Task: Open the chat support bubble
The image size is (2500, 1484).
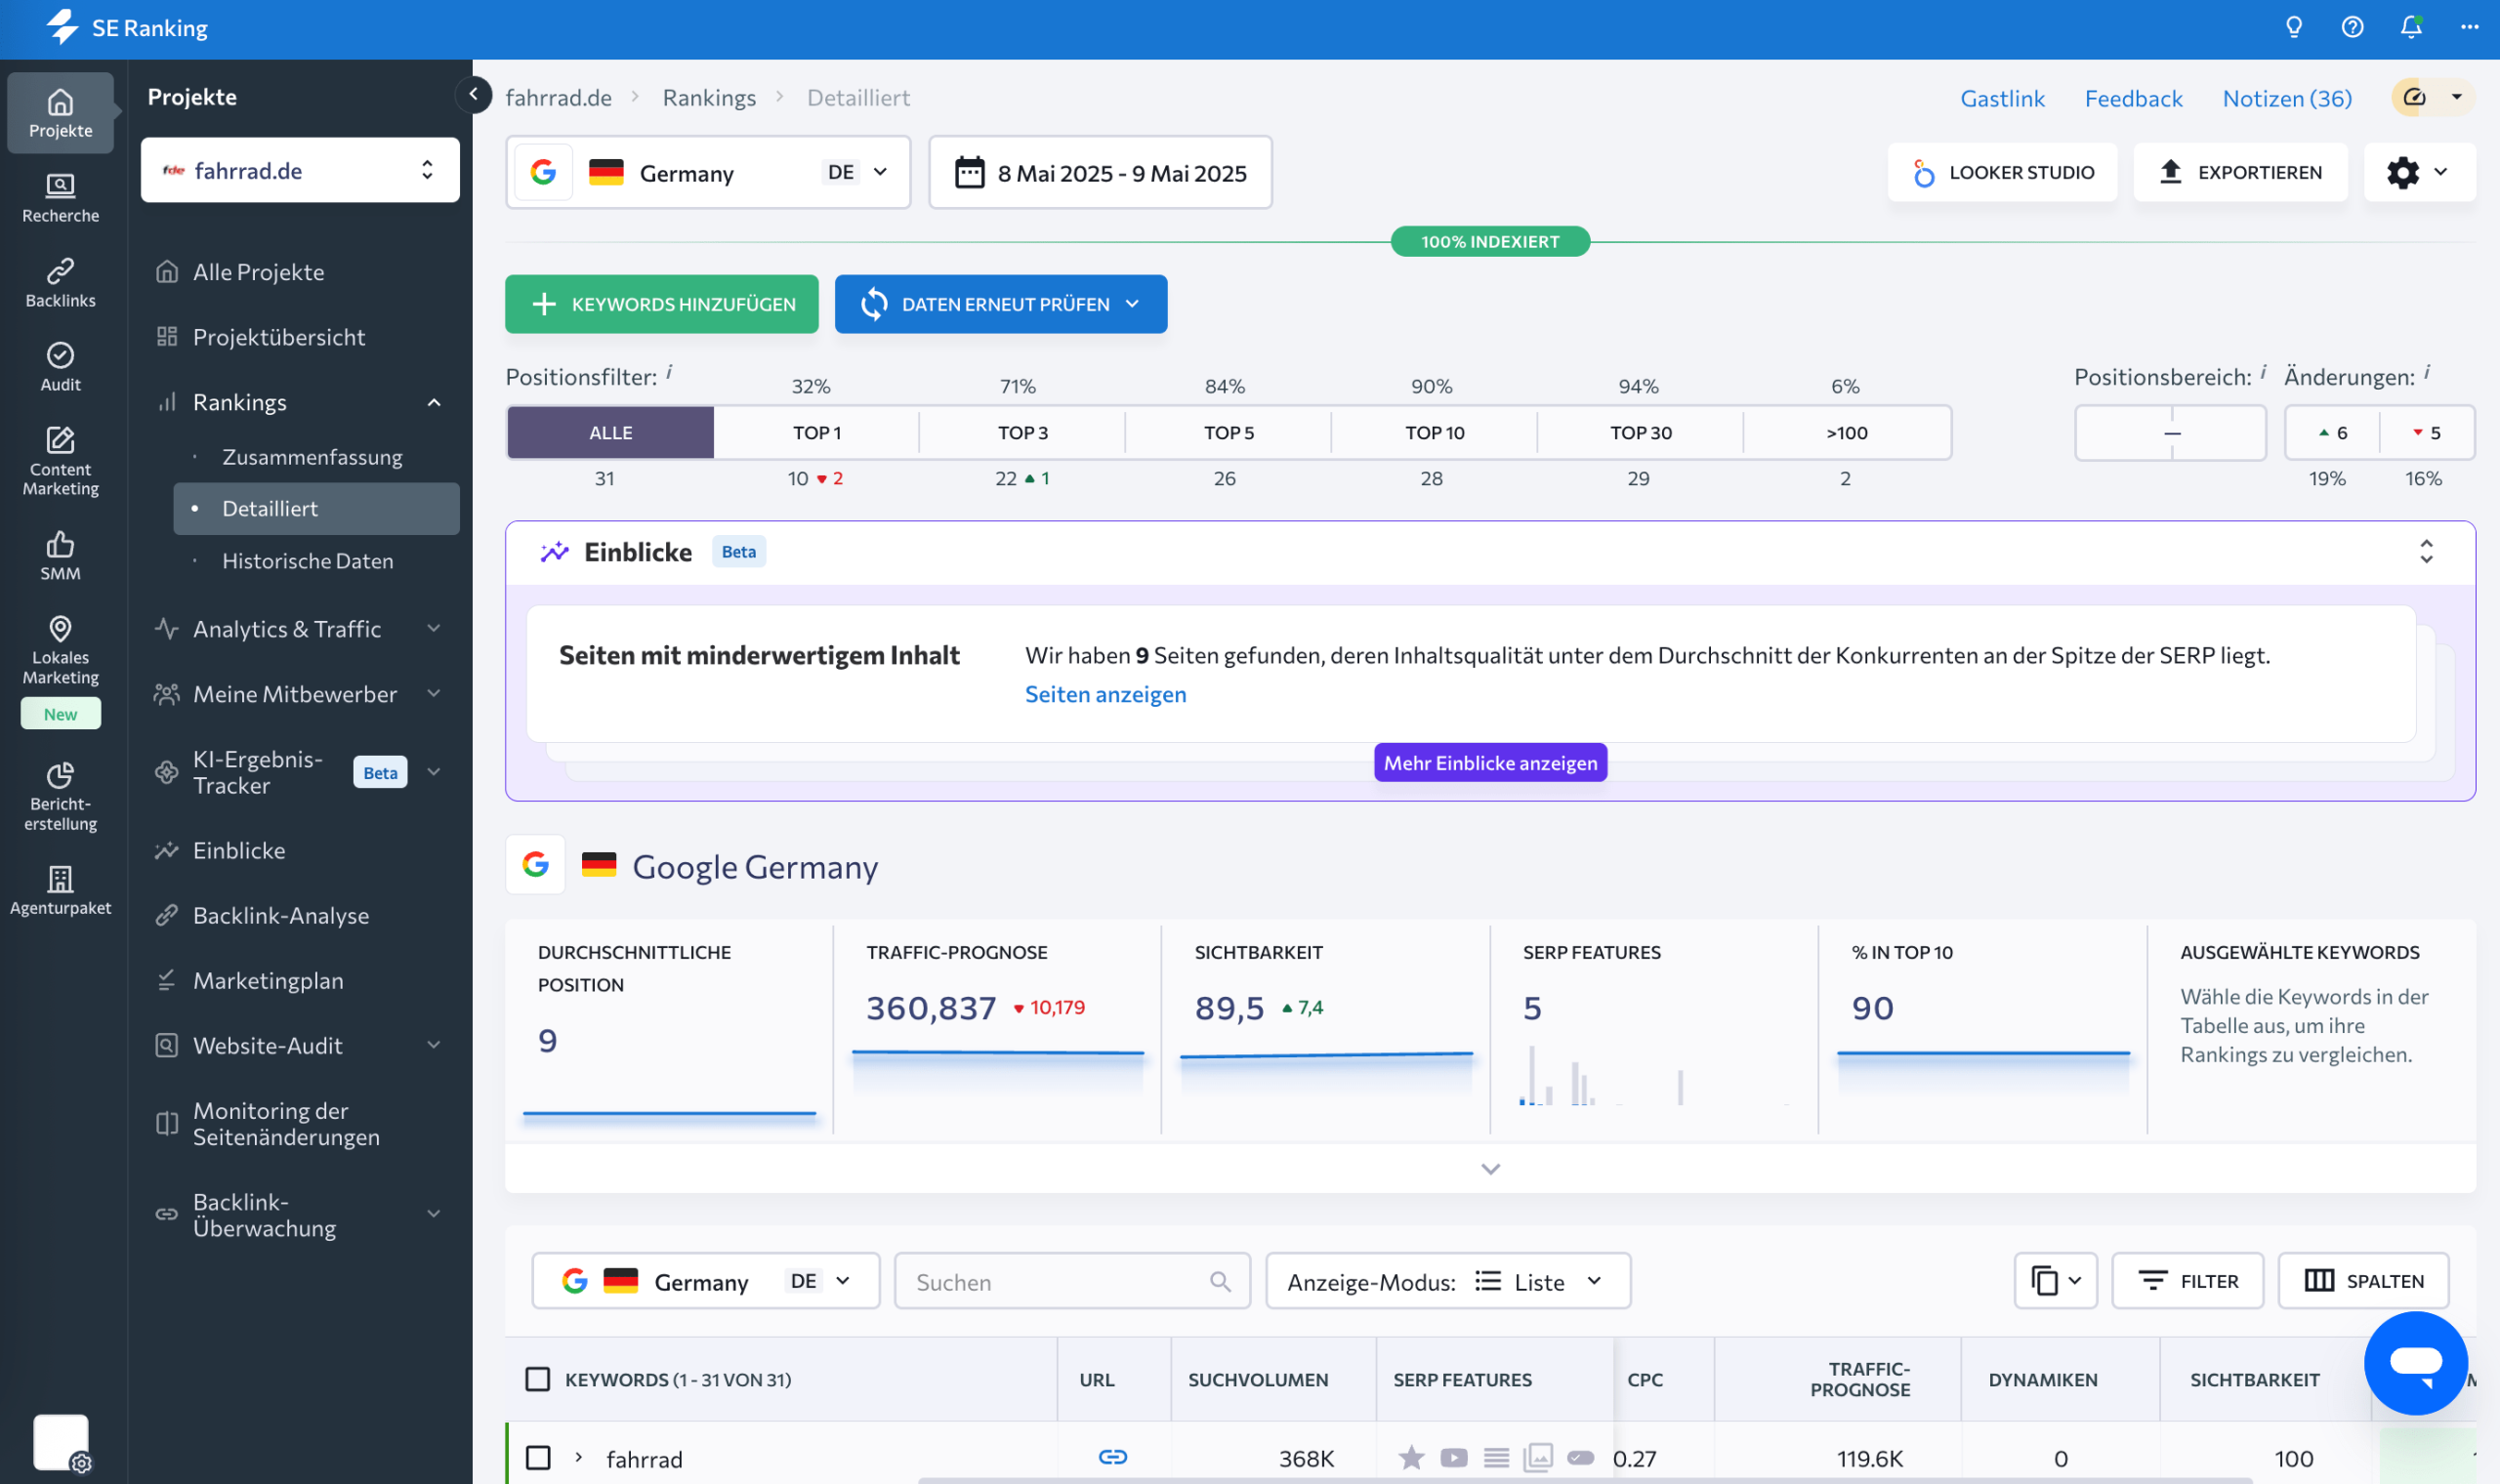Action: [x=2415, y=1362]
